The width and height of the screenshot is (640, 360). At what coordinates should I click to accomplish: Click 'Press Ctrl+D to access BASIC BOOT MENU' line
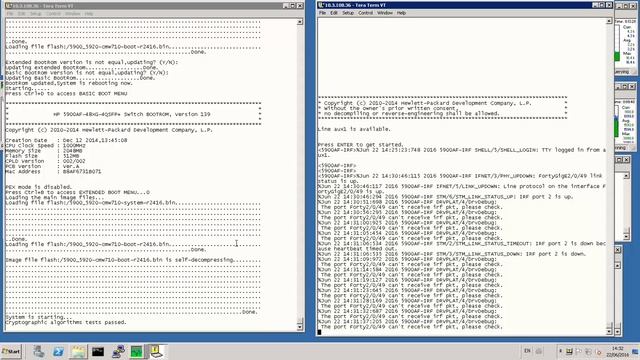66,93
